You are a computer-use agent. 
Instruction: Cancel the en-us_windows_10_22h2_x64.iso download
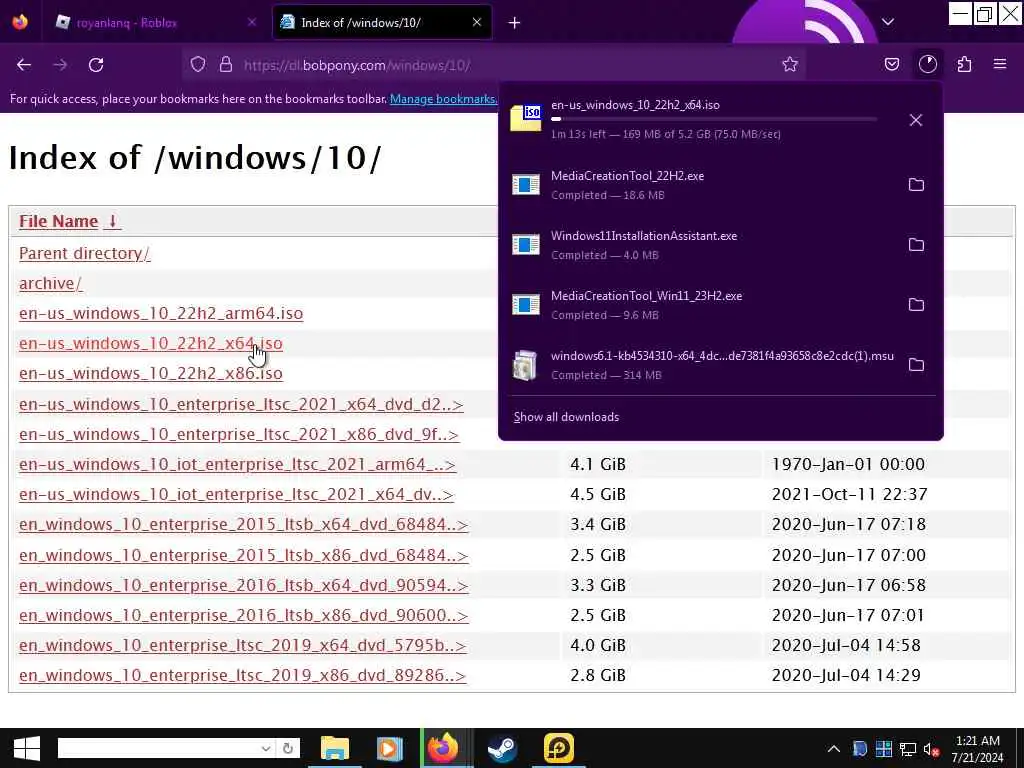[916, 120]
